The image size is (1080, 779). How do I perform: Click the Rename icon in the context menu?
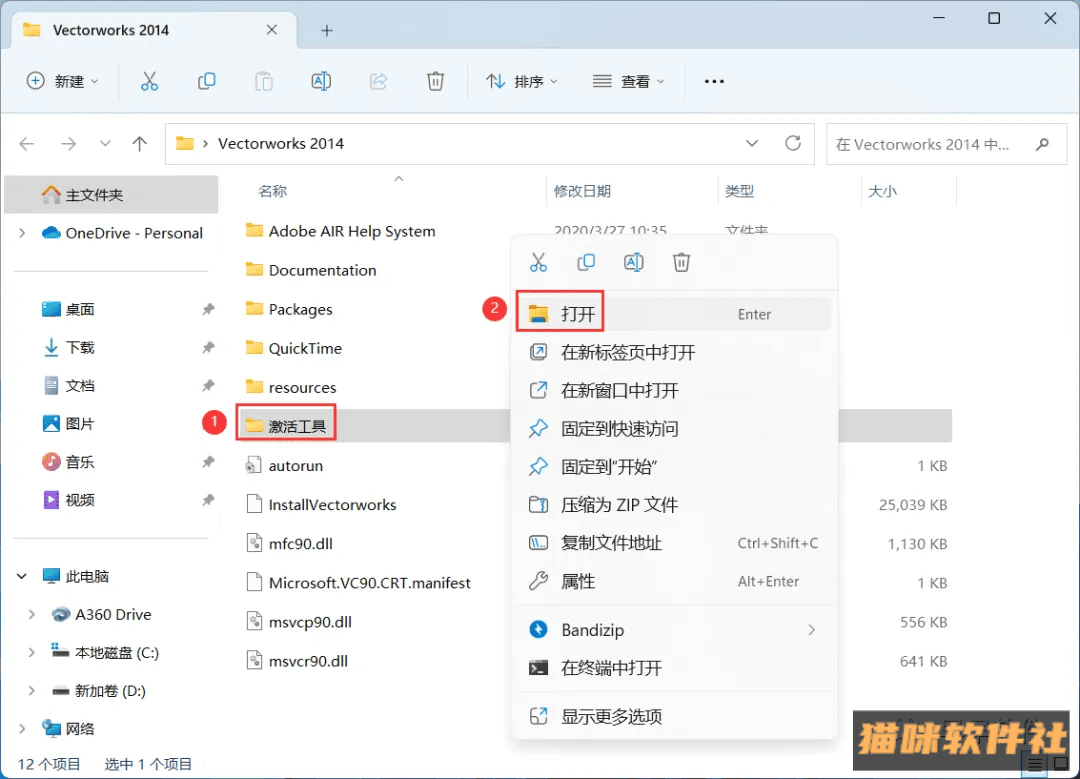(x=634, y=262)
